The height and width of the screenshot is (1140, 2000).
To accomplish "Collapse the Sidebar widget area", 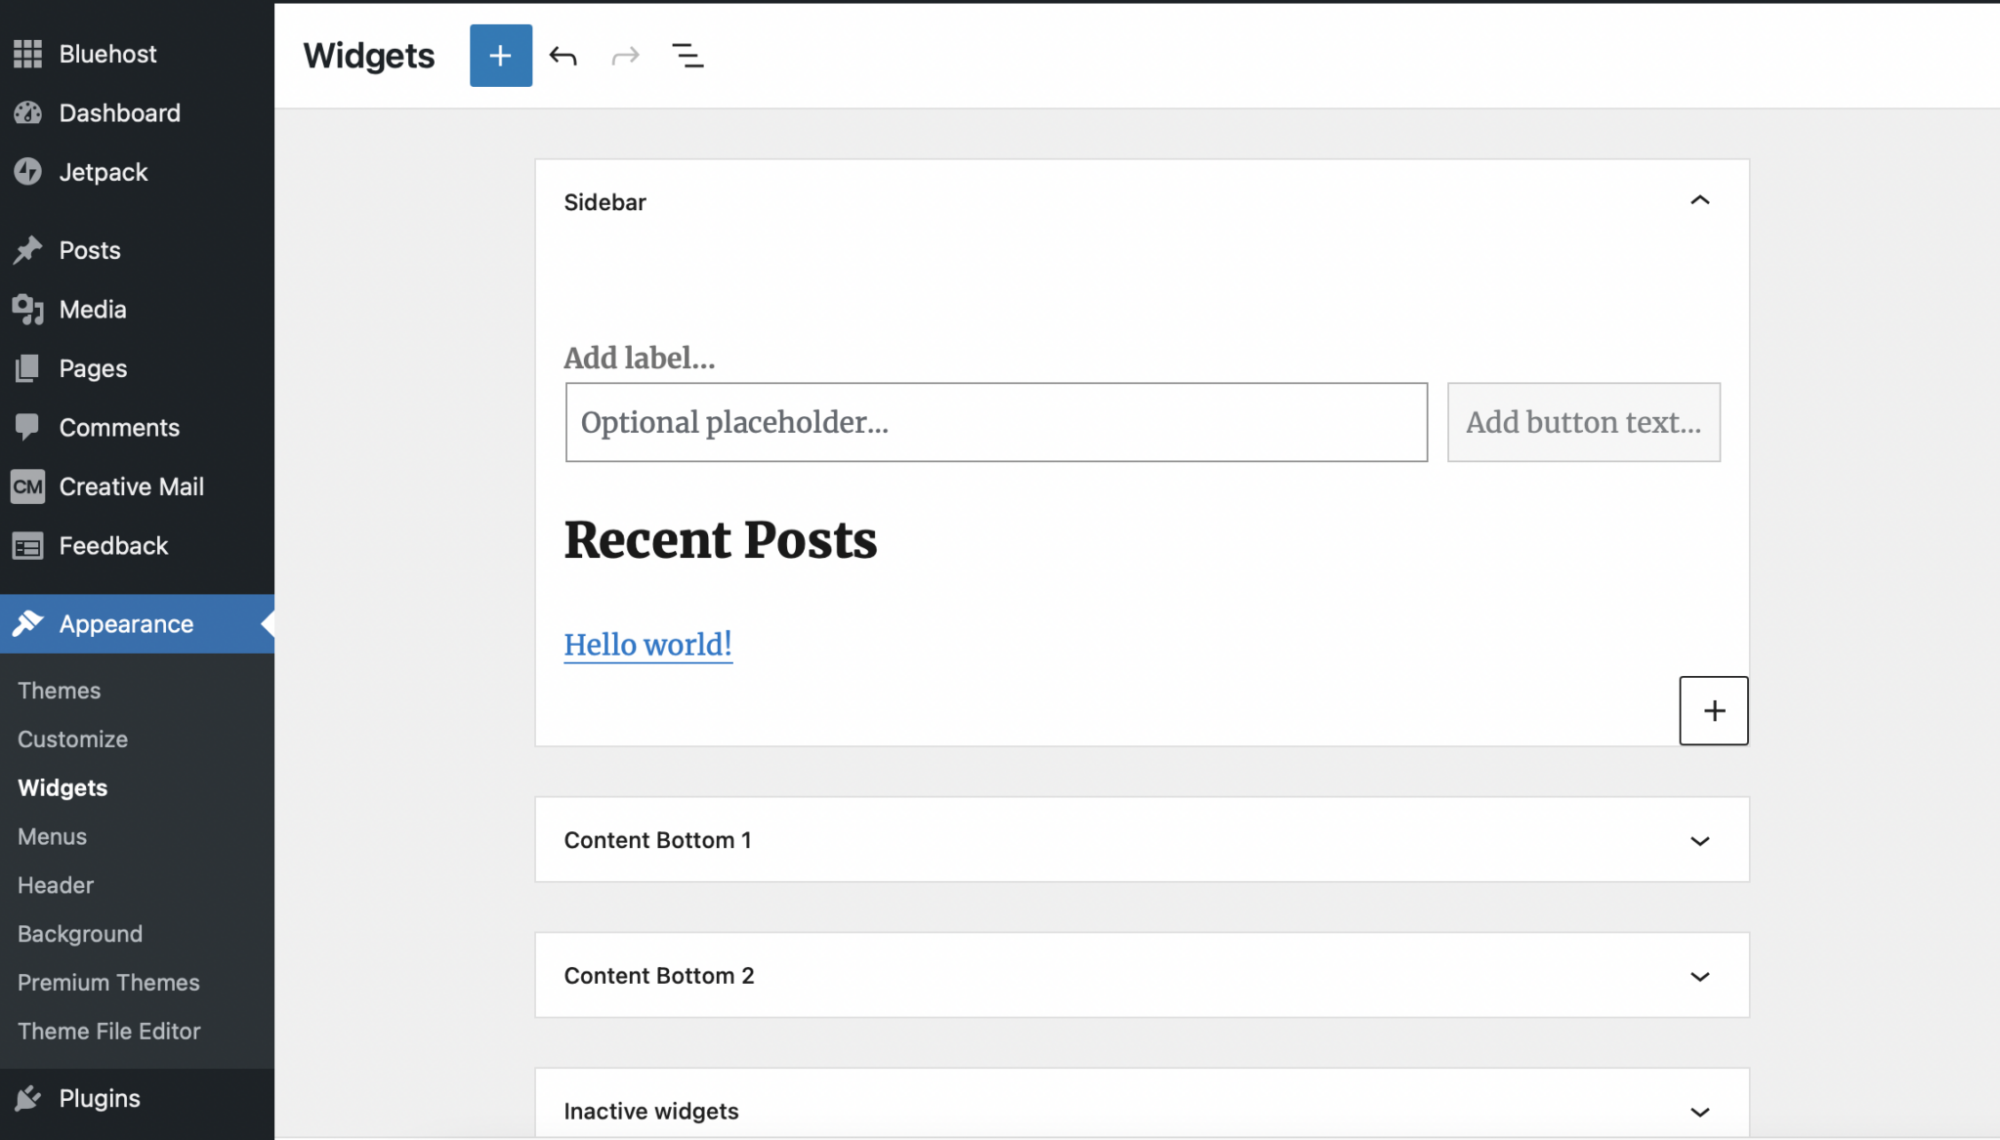I will pyautogui.click(x=1699, y=201).
